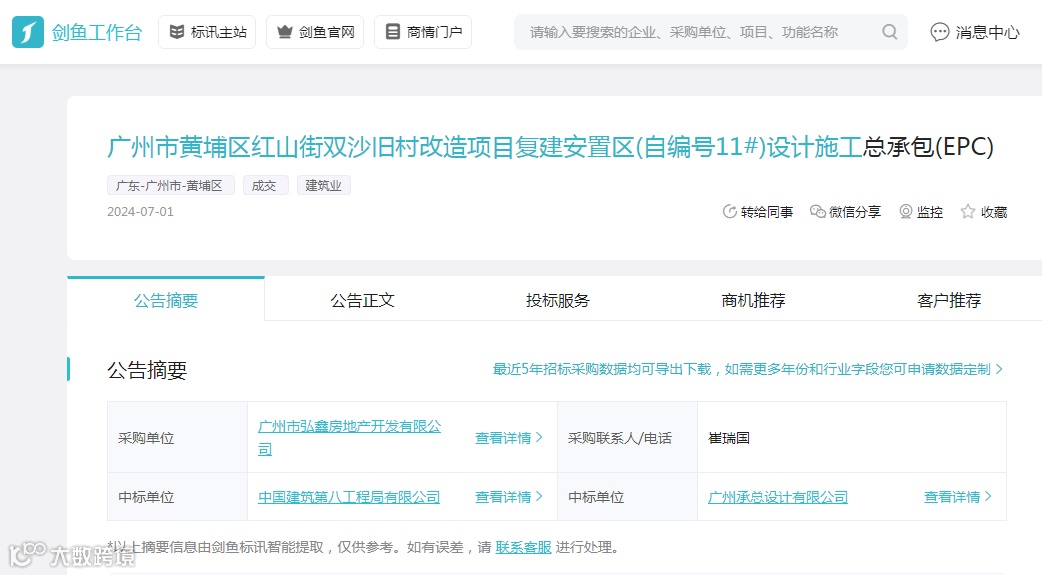Open 广州承总设计有限公司 company link
The width and height of the screenshot is (1042, 575).
(778, 497)
